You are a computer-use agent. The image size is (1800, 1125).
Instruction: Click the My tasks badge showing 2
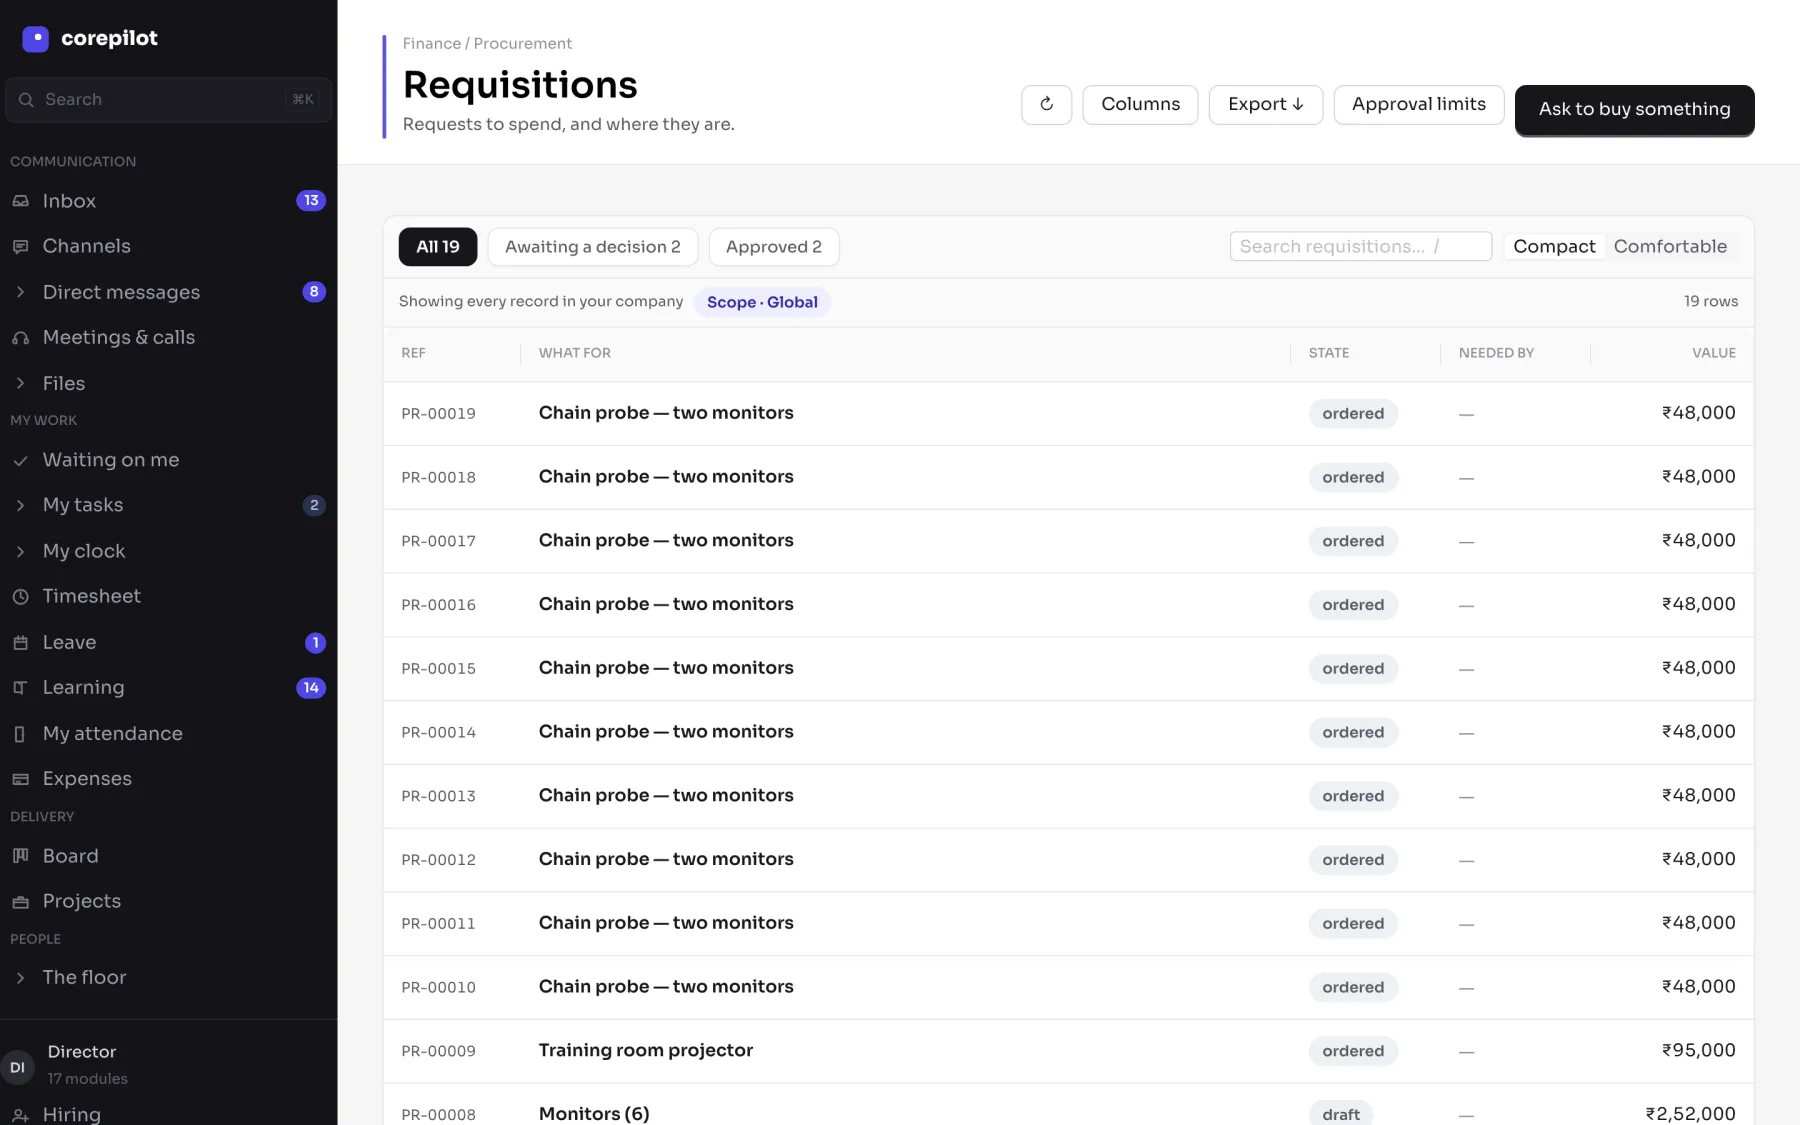[314, 505]
